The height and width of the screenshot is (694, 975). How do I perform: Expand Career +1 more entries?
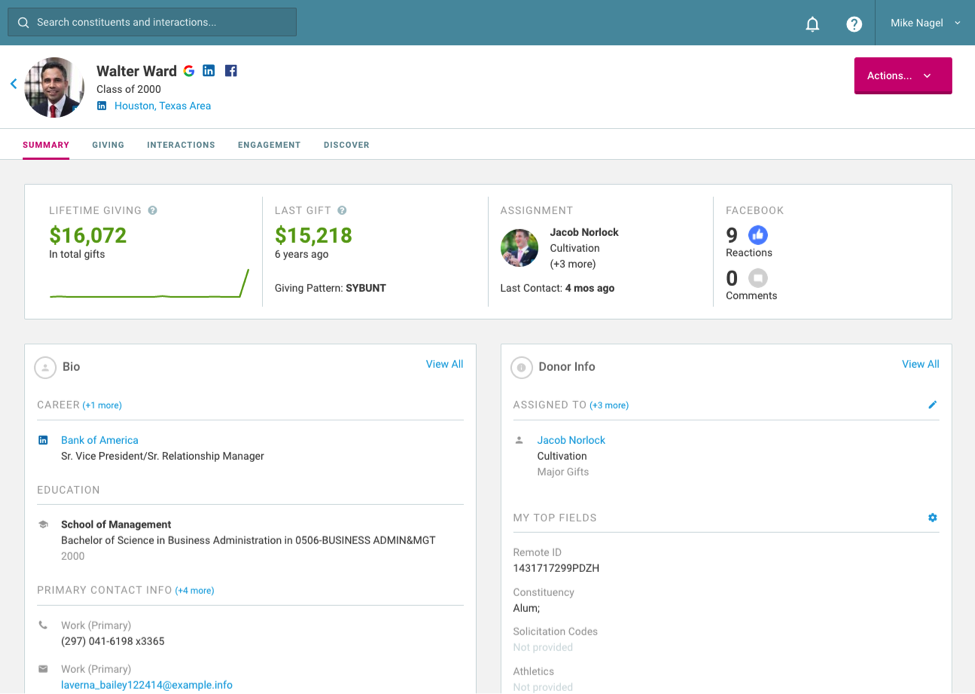pyautogui.click(x=102, y=406)
